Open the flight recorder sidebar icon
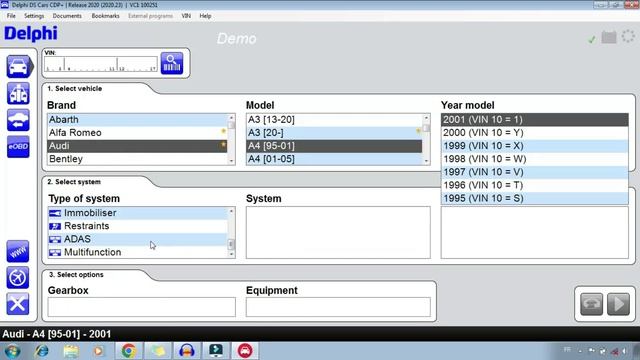 click(18, 278)
